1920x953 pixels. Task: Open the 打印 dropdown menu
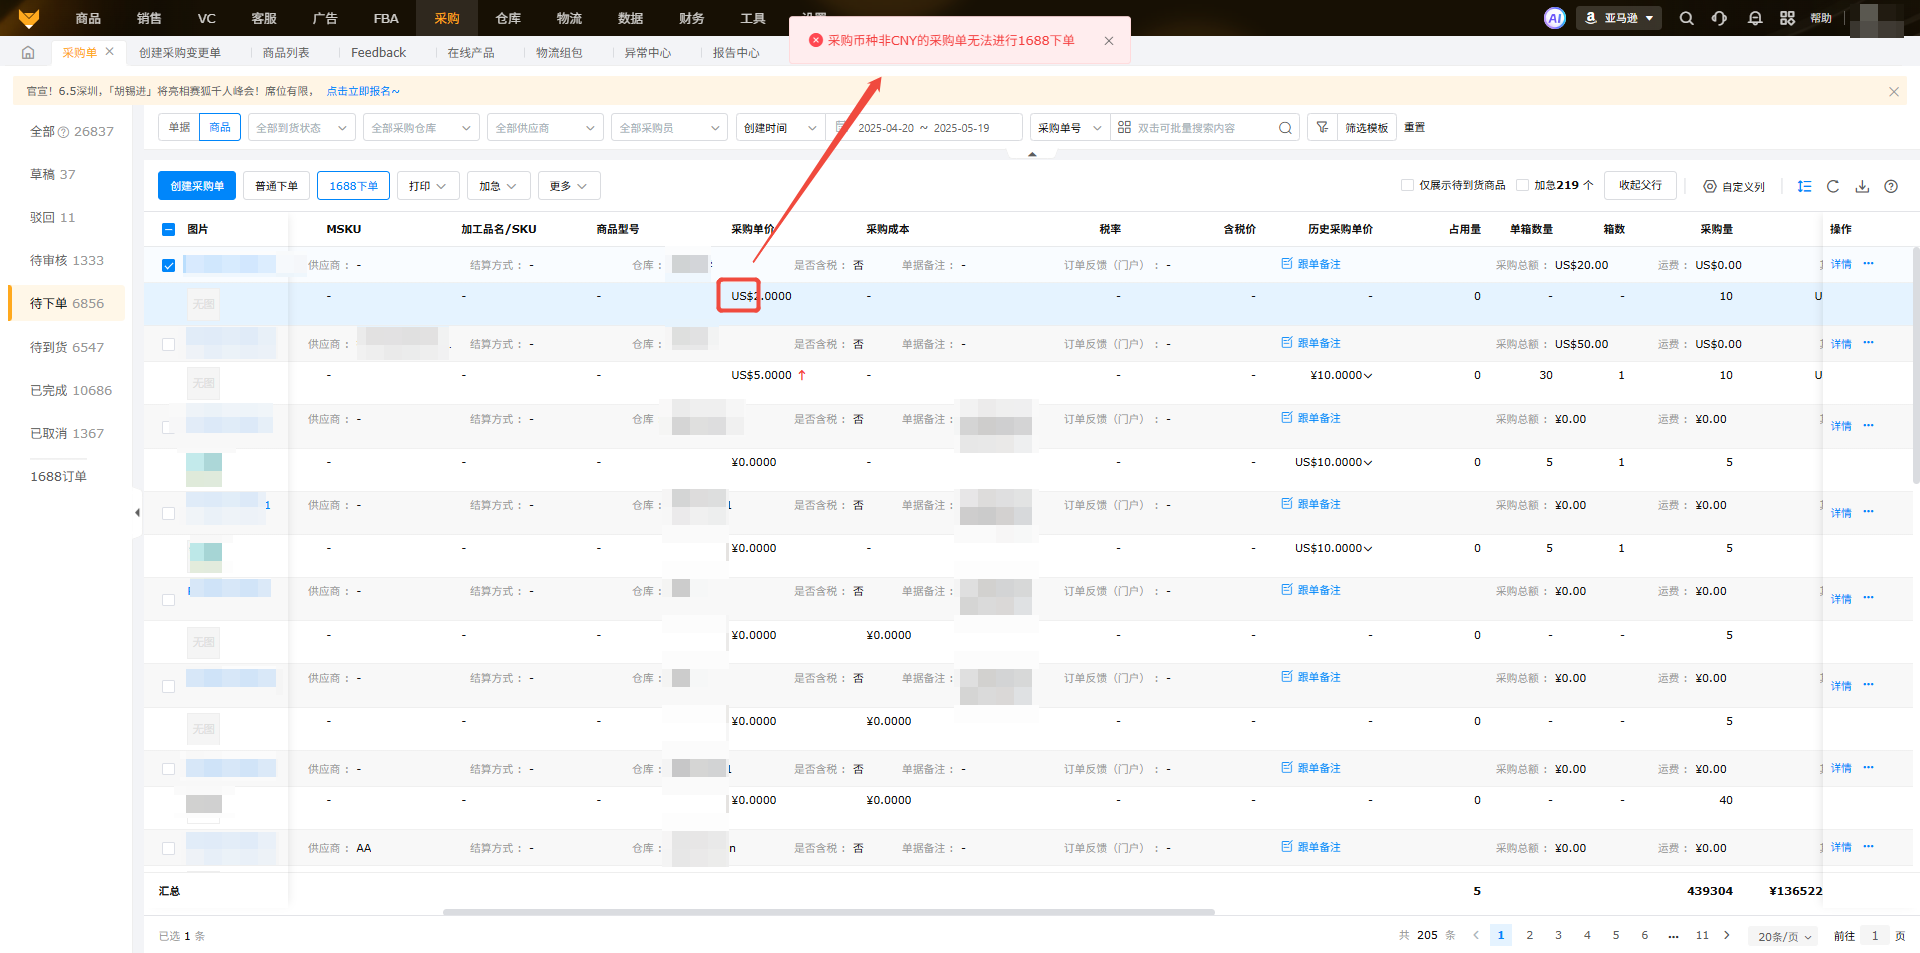[427, 186]
